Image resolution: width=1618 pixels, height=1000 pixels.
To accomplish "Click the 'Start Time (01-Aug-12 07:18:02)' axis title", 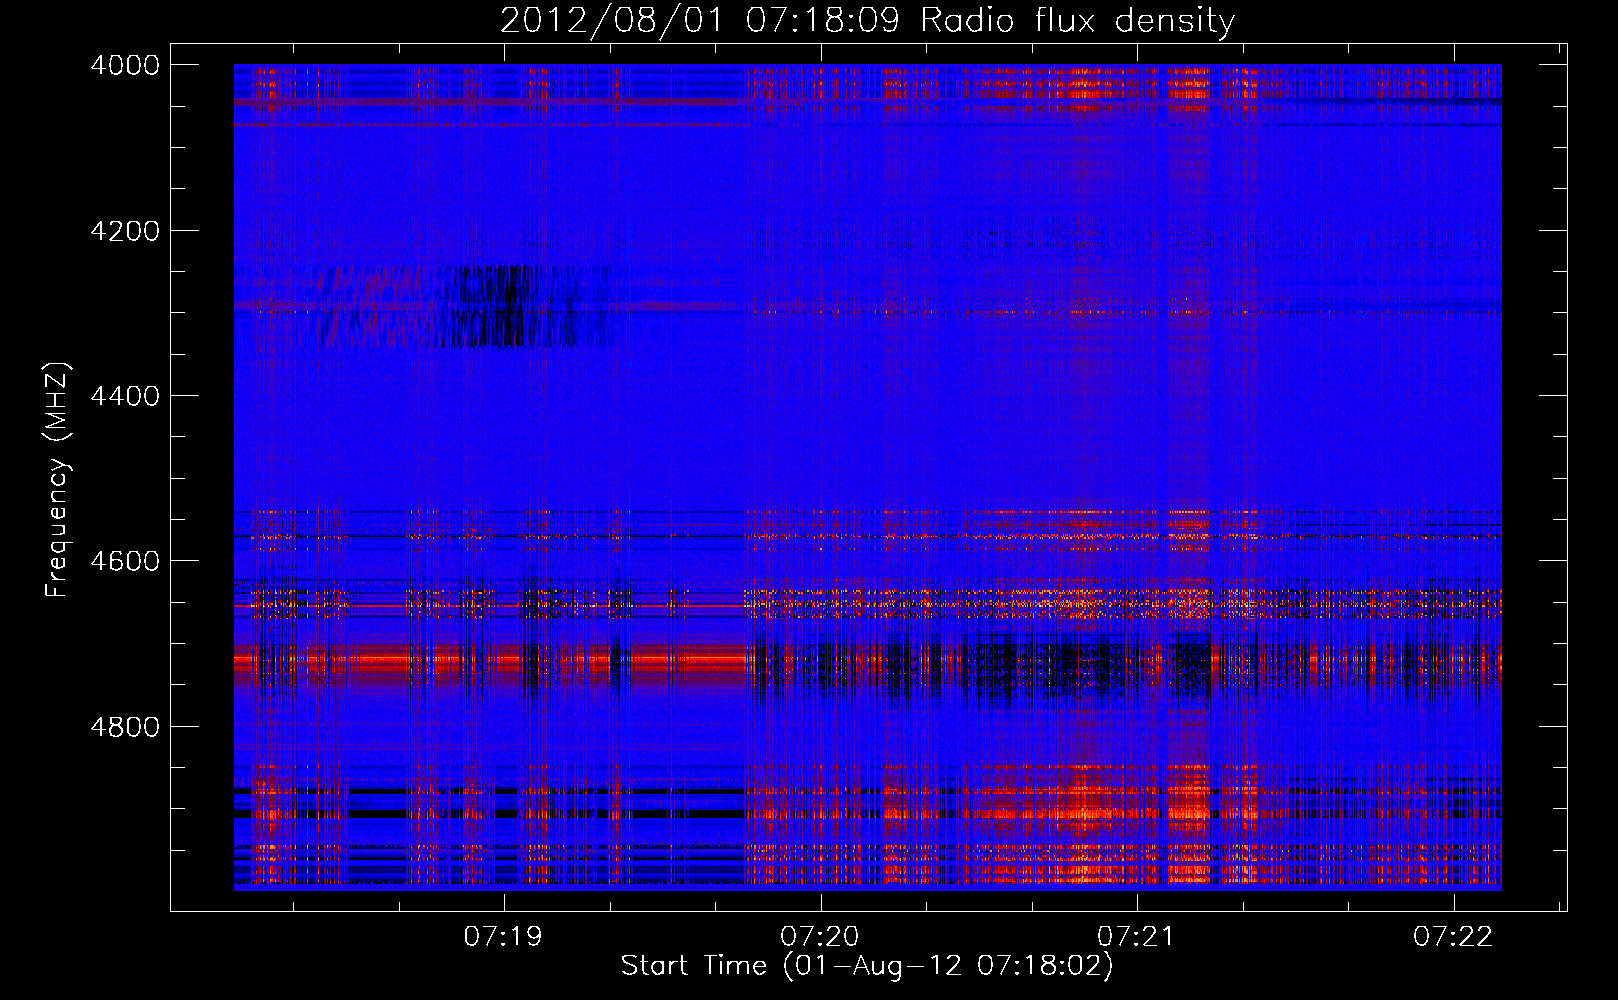I will pos(867,966).
